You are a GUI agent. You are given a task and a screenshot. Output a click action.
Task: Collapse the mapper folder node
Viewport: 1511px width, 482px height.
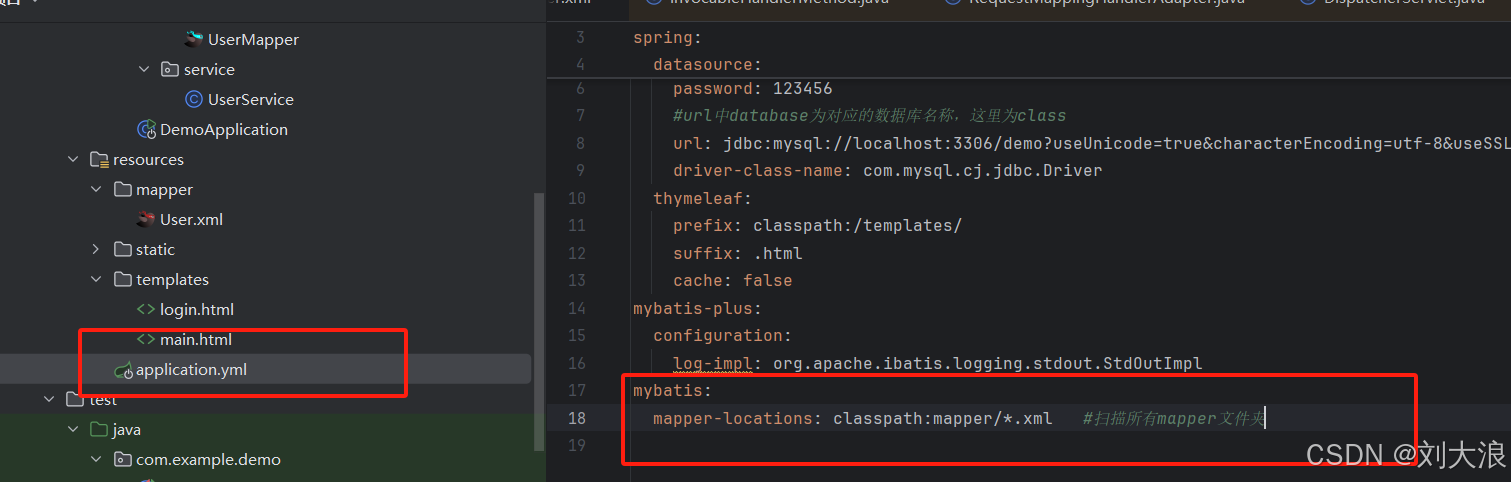[96, 189]
